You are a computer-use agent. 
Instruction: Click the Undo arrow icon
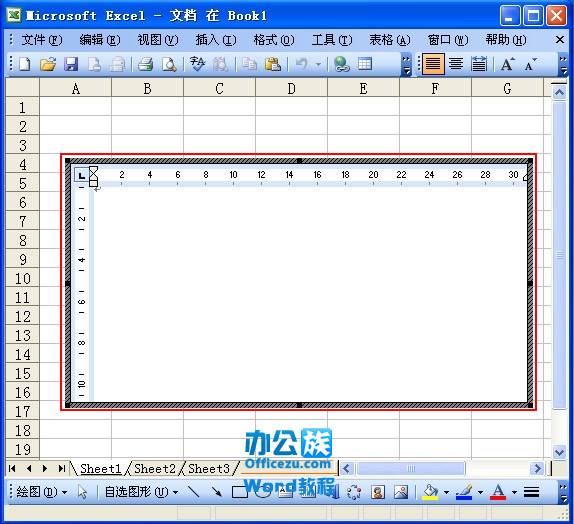(302, 64)
